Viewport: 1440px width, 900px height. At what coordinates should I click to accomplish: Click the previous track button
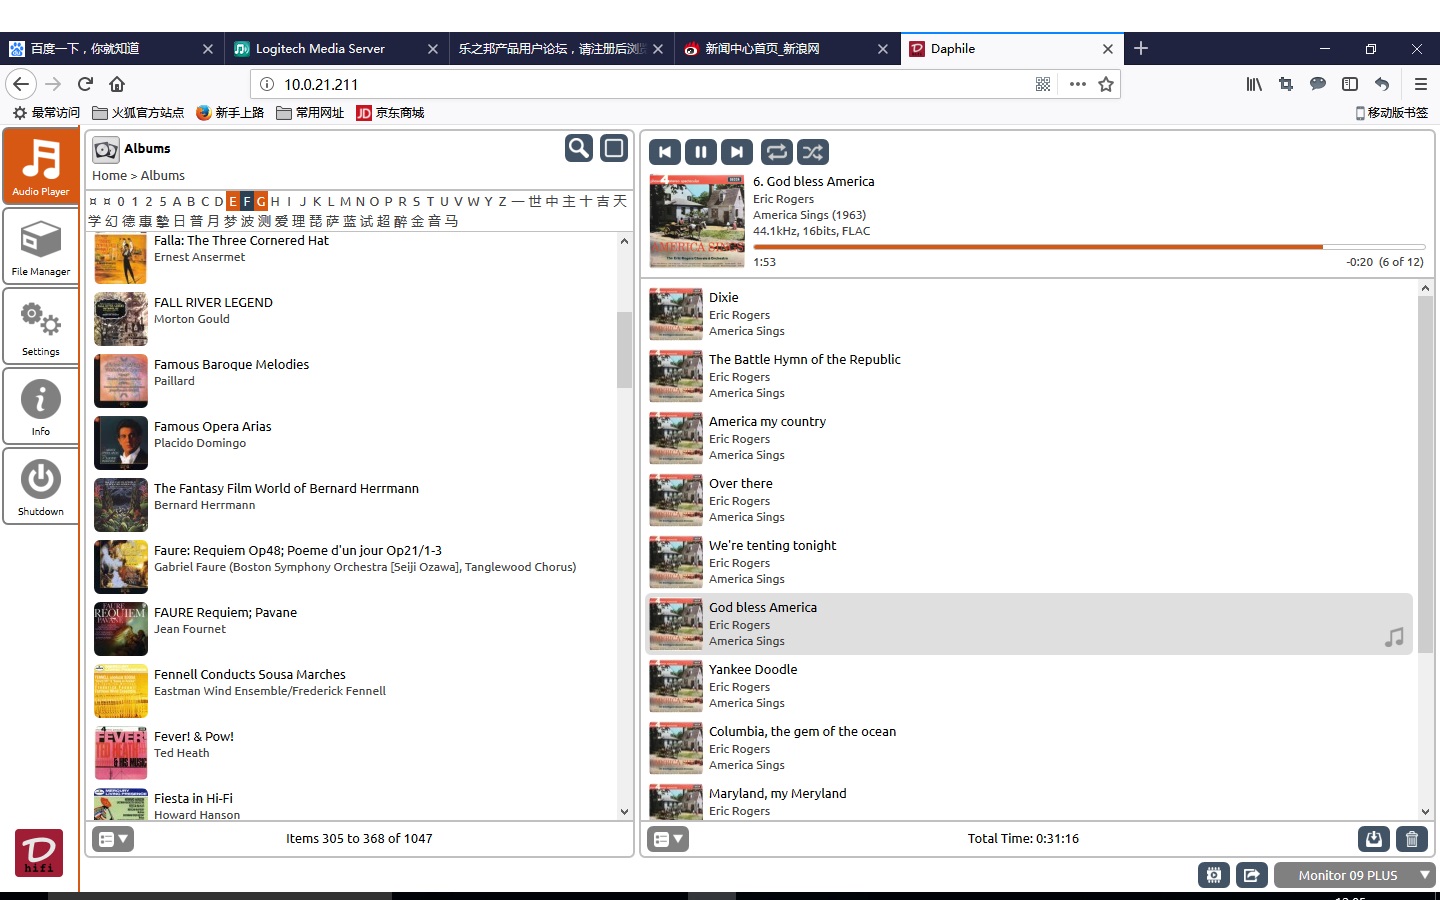coord(665,152)
